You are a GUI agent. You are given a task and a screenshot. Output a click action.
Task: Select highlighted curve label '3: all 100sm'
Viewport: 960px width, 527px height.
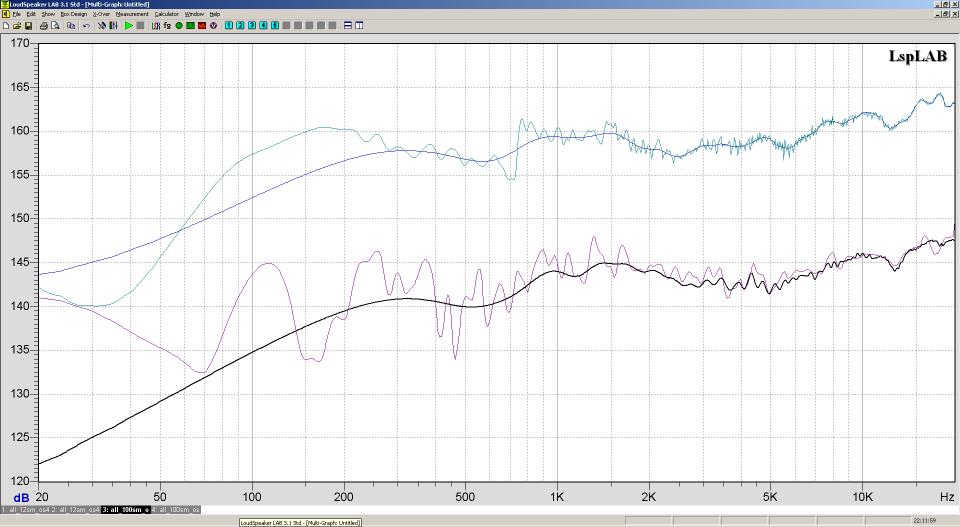tap(126, 509)
